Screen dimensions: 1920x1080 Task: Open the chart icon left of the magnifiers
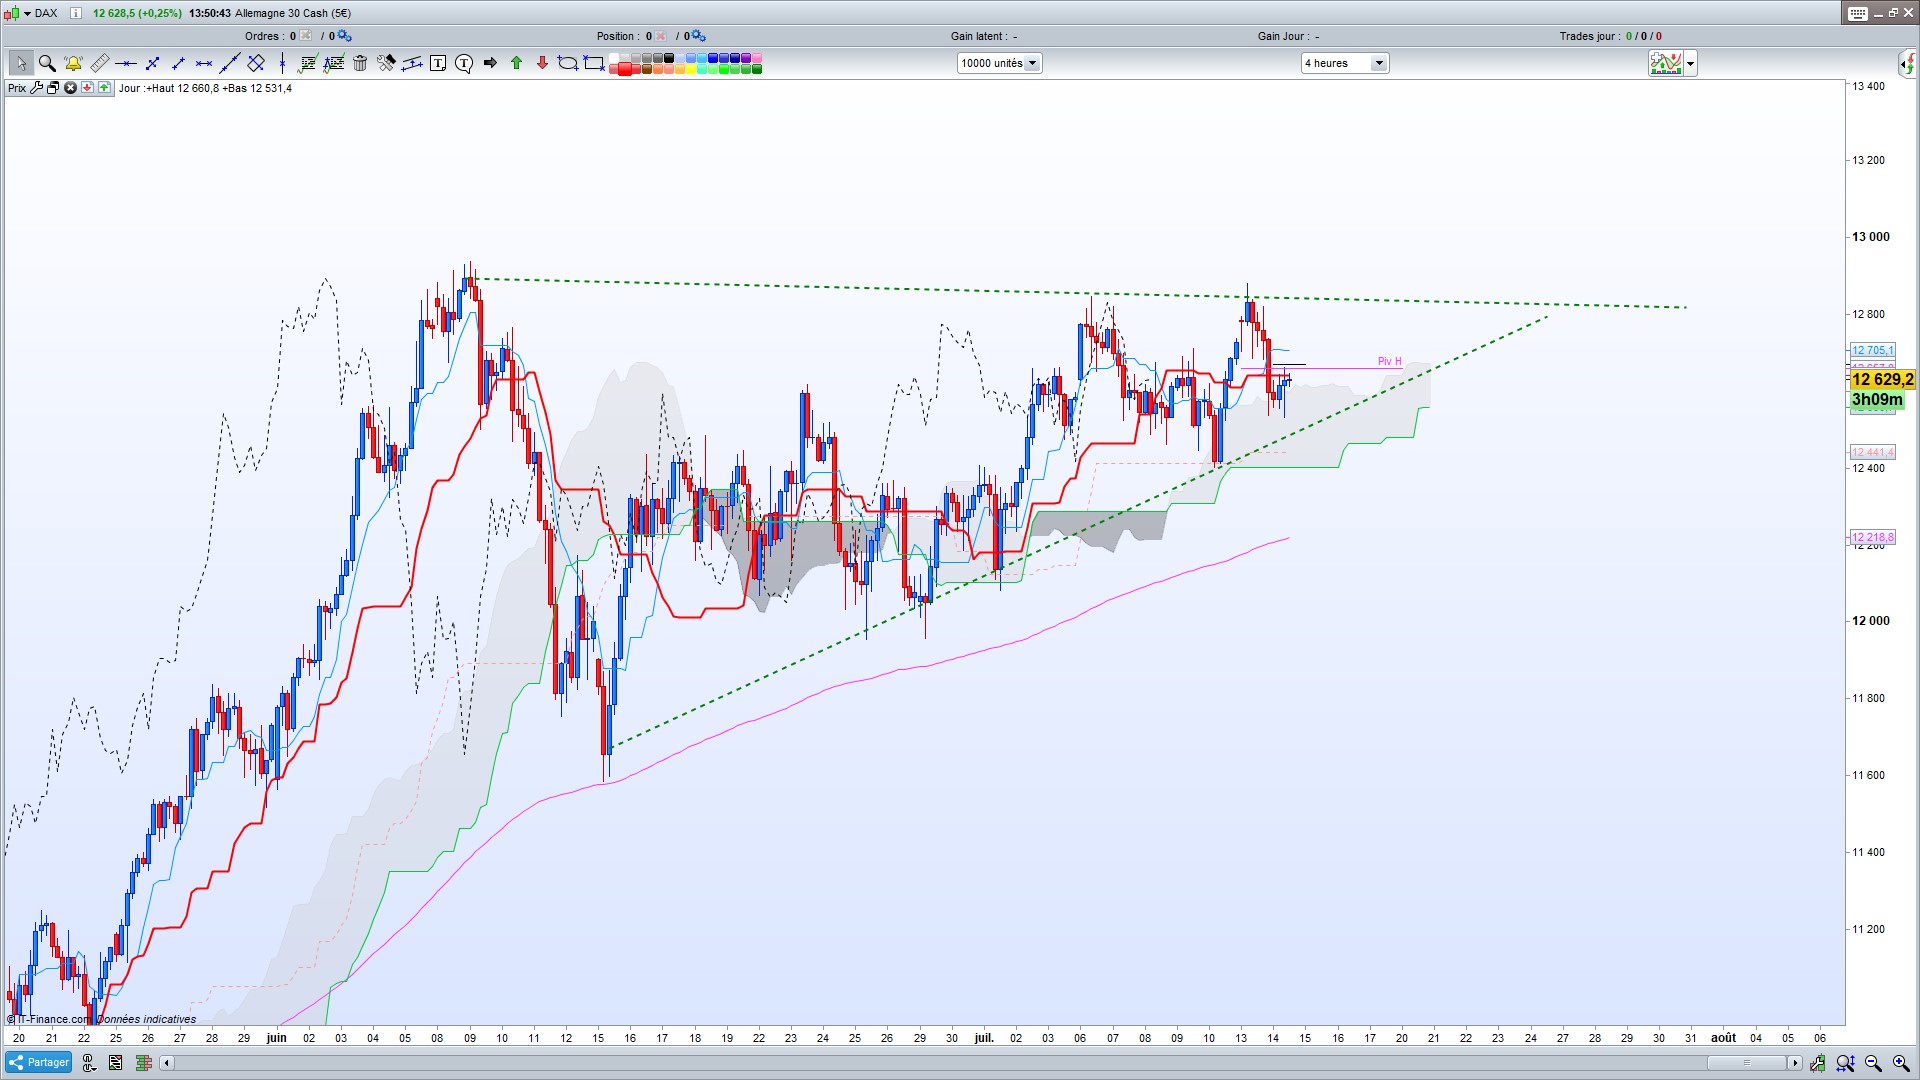coord(1817,1063)
